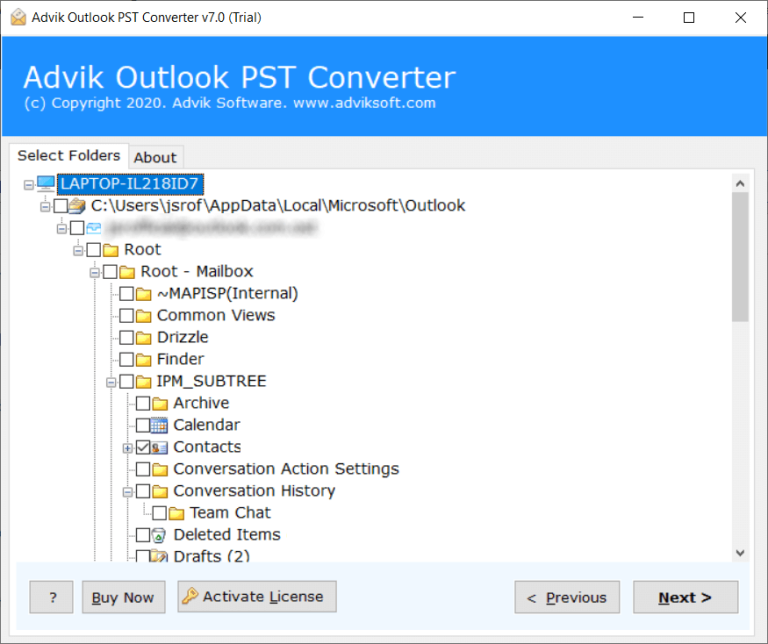Click the LAPTOP-IL218ID7 computer icon
The height and width of the screenshot is (644, 768).
coord(46,184)
